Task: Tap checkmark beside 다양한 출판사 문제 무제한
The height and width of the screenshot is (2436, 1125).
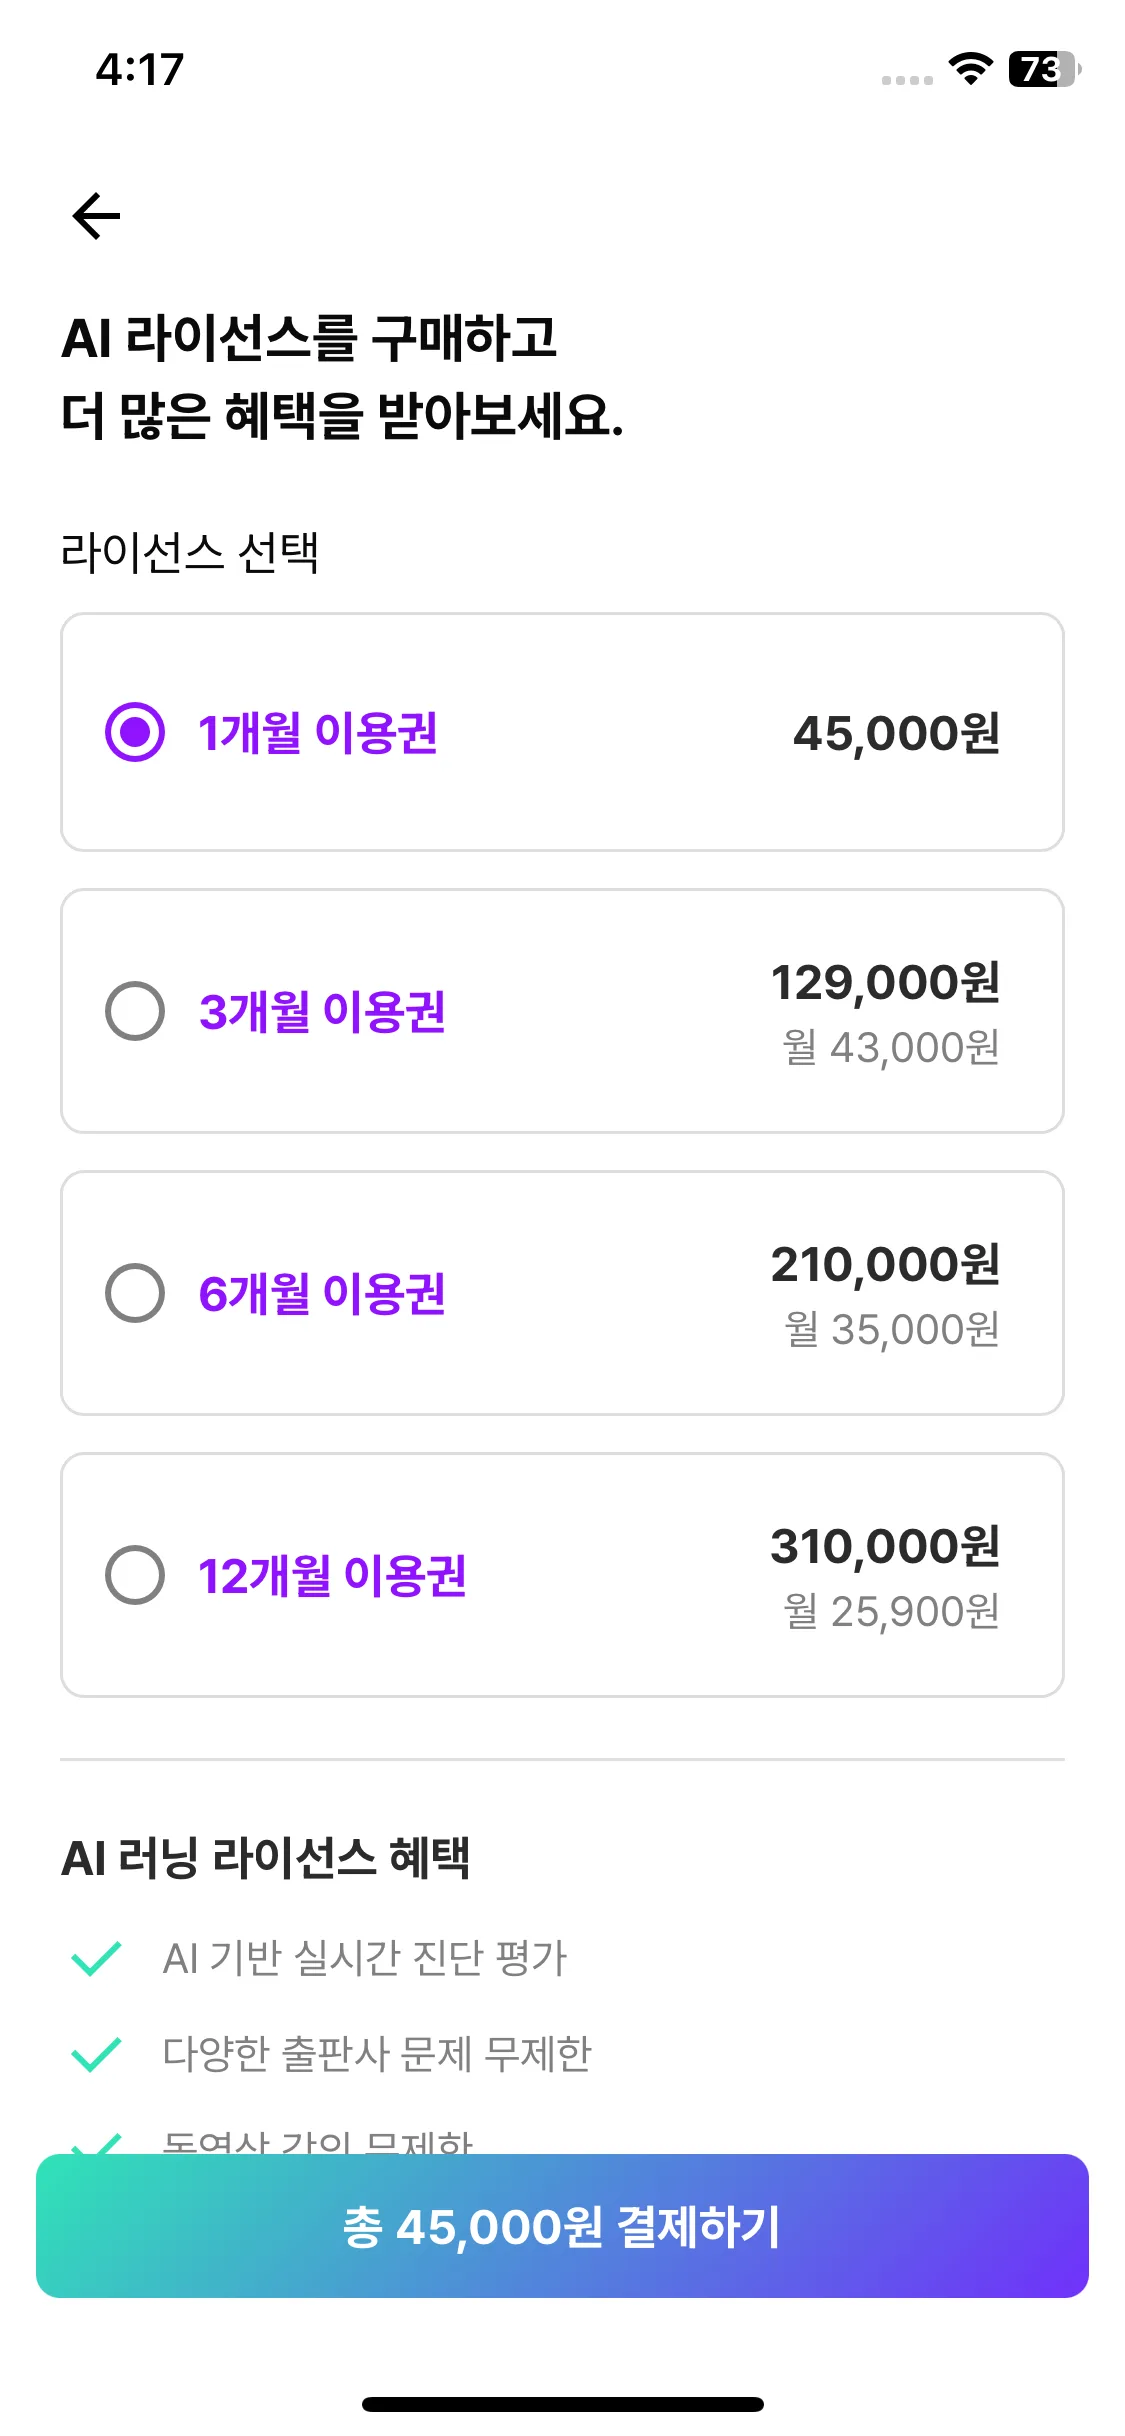Action: [x=97, y=2054]
